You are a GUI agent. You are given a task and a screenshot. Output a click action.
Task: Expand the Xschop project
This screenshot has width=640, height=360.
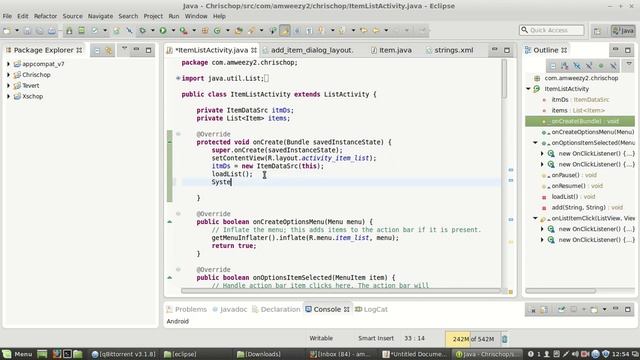point(8,96)
